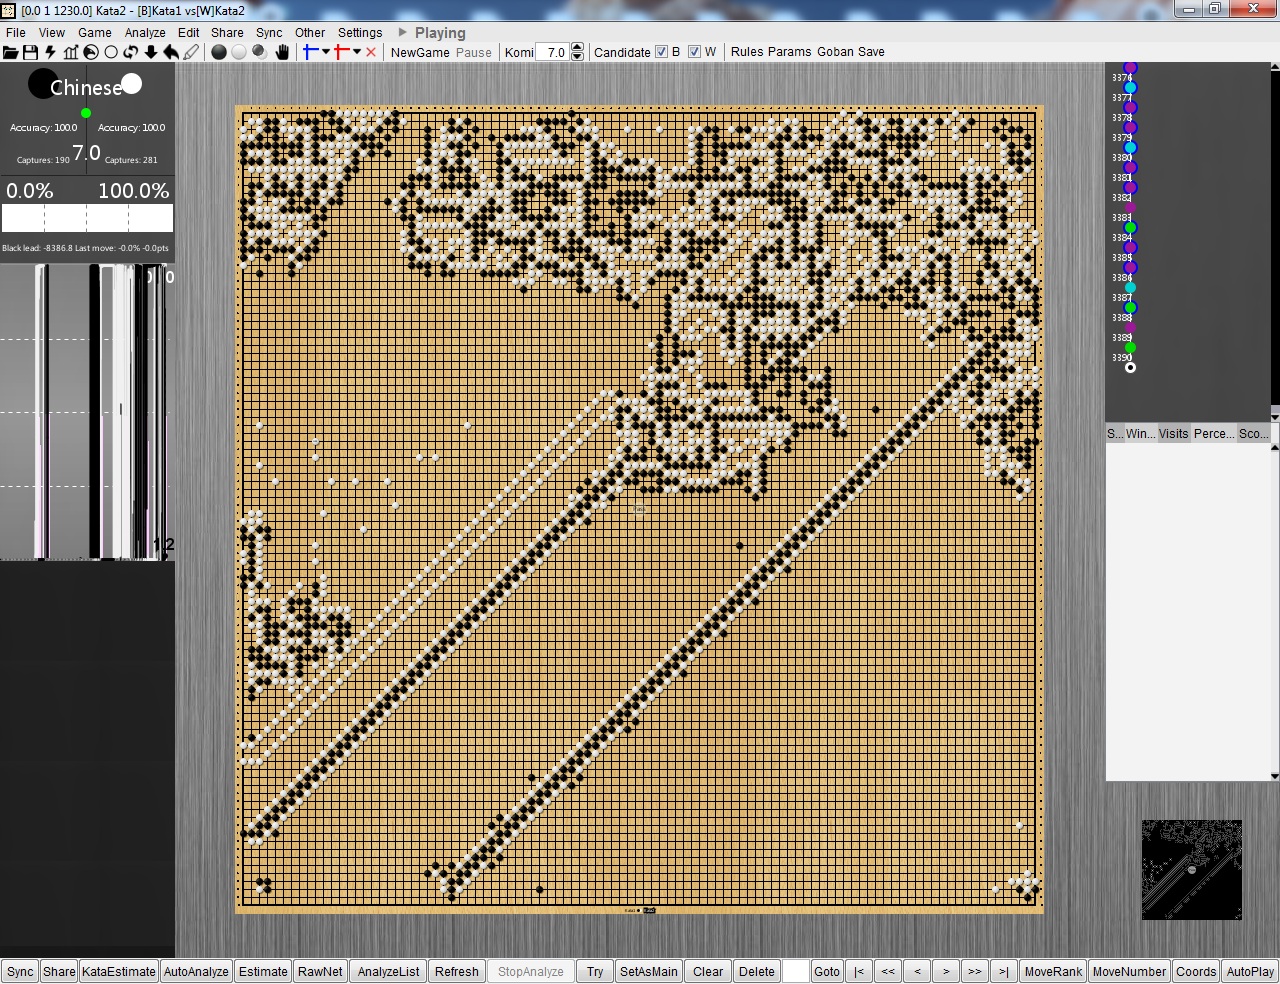Screen dimensions: 1280x984
Task: Click the undo back arrow icon
Action: tap(171, 52)
